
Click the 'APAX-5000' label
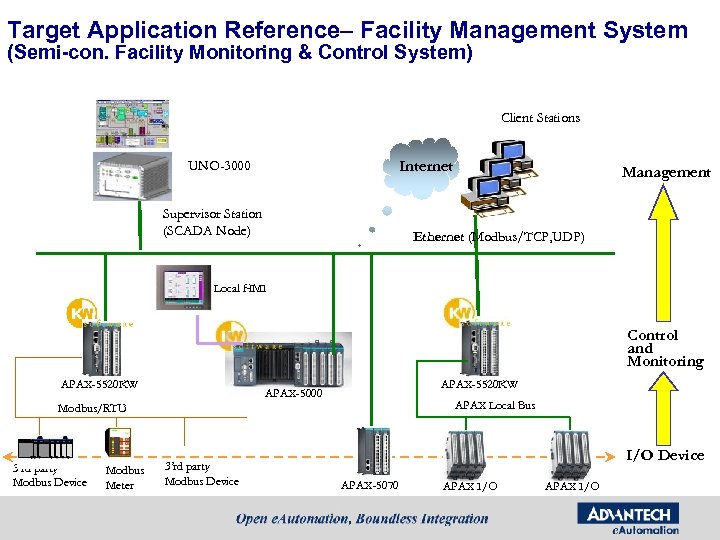pos(293,393)
